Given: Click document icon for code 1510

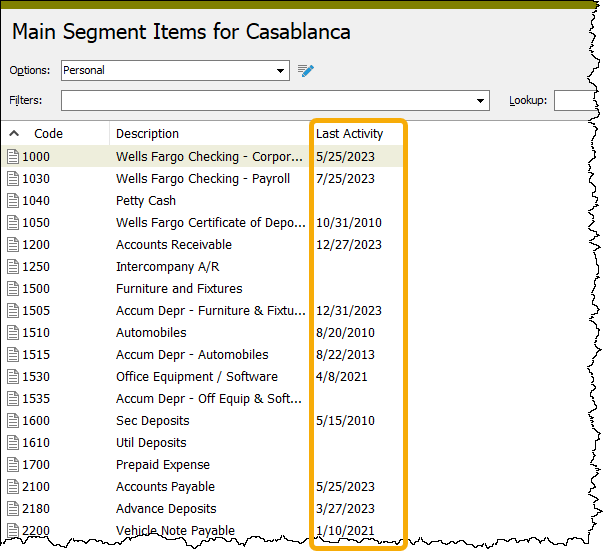Looking at the screenshot, I should click(x=13, y=333).
